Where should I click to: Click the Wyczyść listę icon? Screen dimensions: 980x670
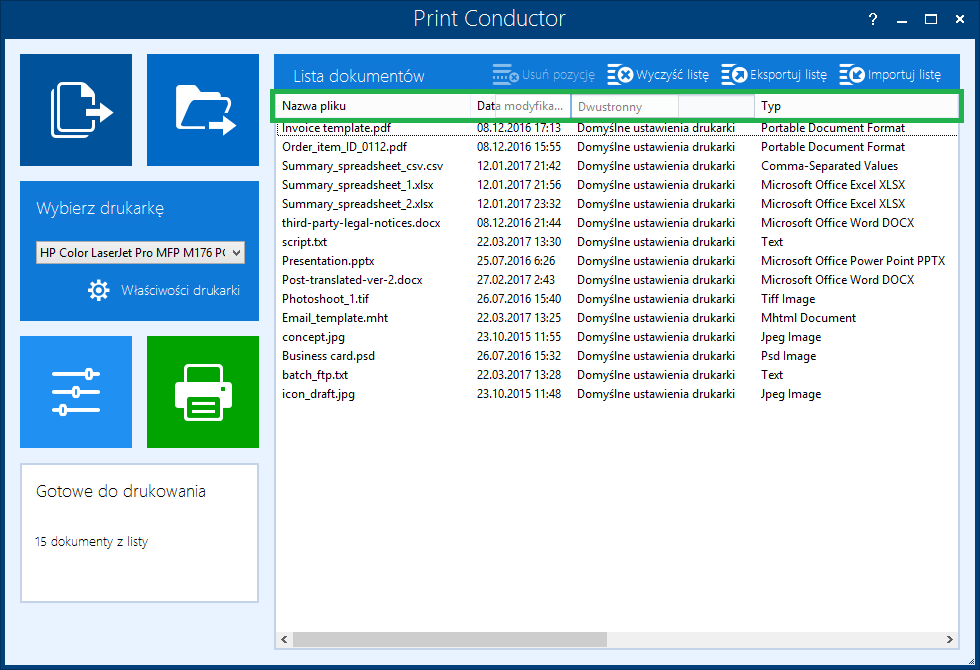[x=620, y=74]
